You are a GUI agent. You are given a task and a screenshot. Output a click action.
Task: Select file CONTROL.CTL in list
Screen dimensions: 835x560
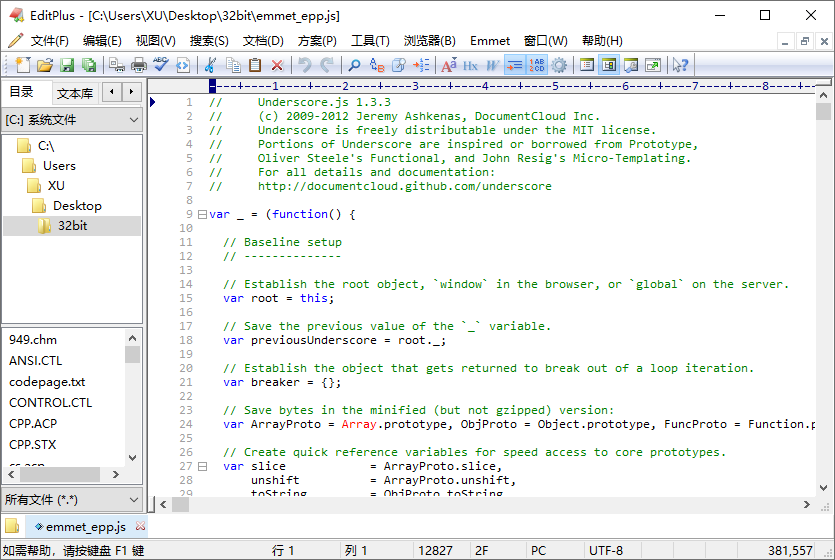[x=50, y=402]
